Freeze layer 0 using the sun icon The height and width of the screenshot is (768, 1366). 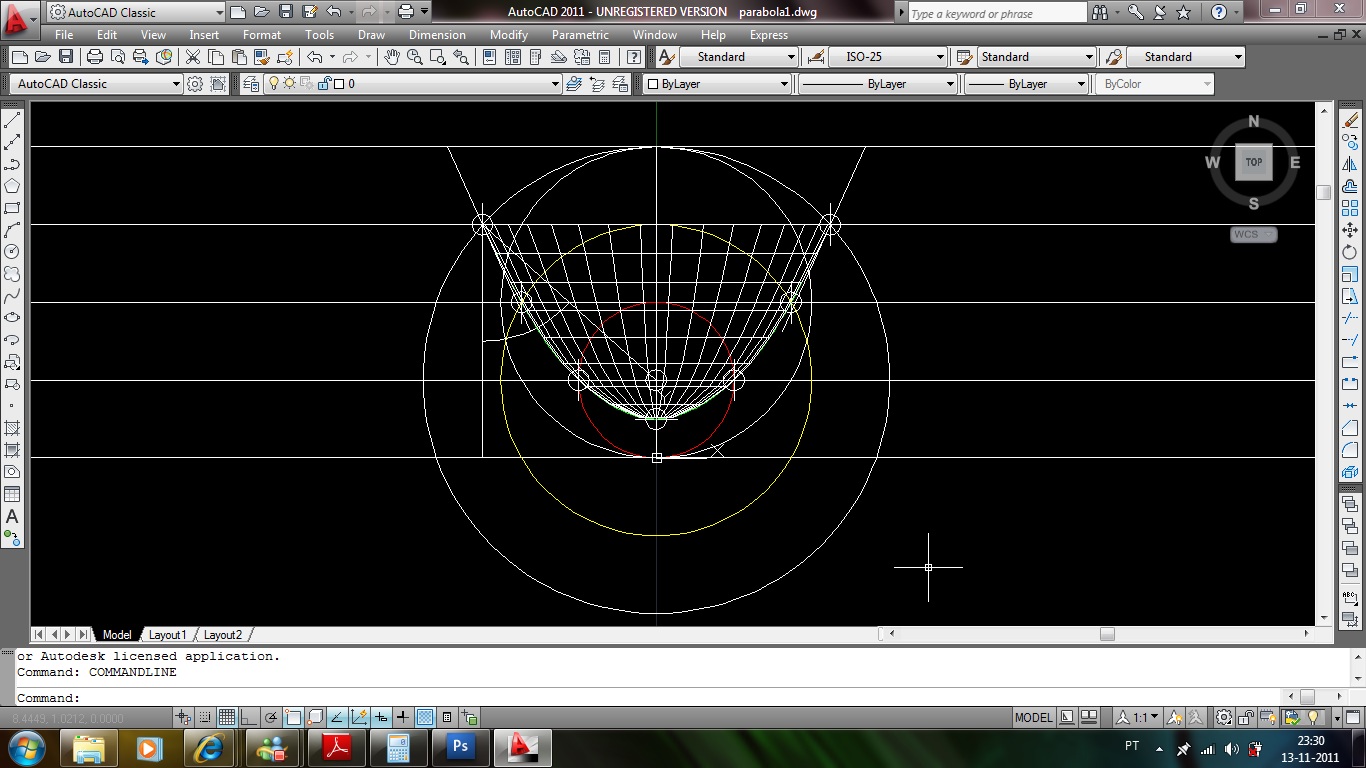(288, 84)
